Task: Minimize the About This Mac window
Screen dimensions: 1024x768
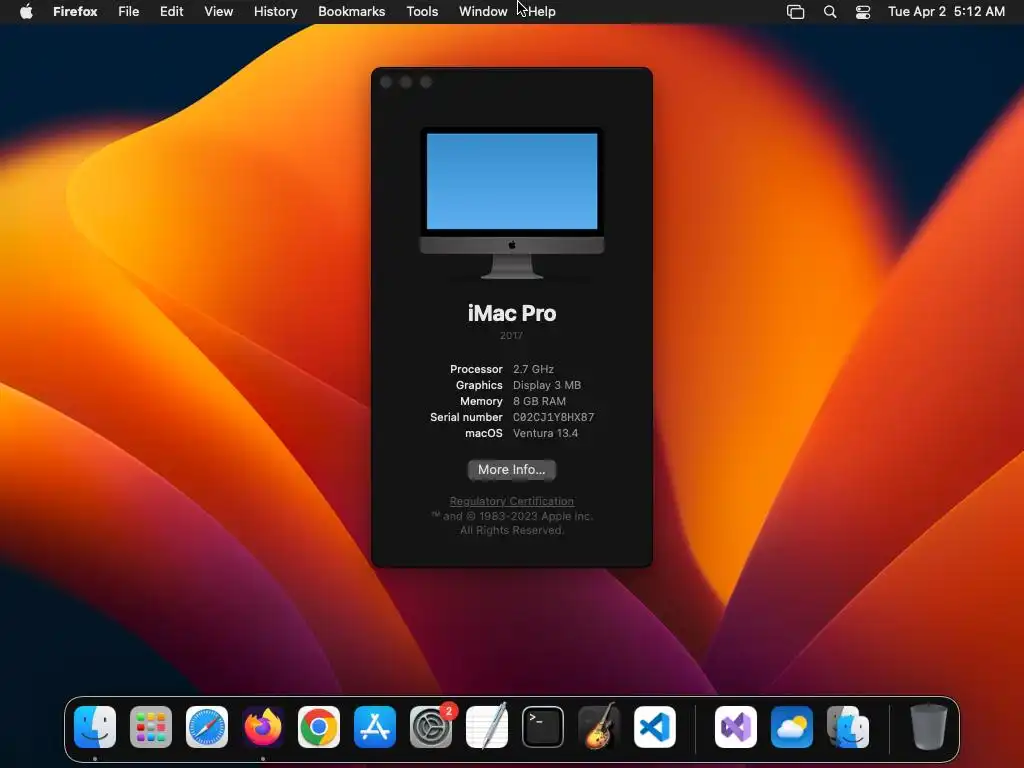Action: 406,82
